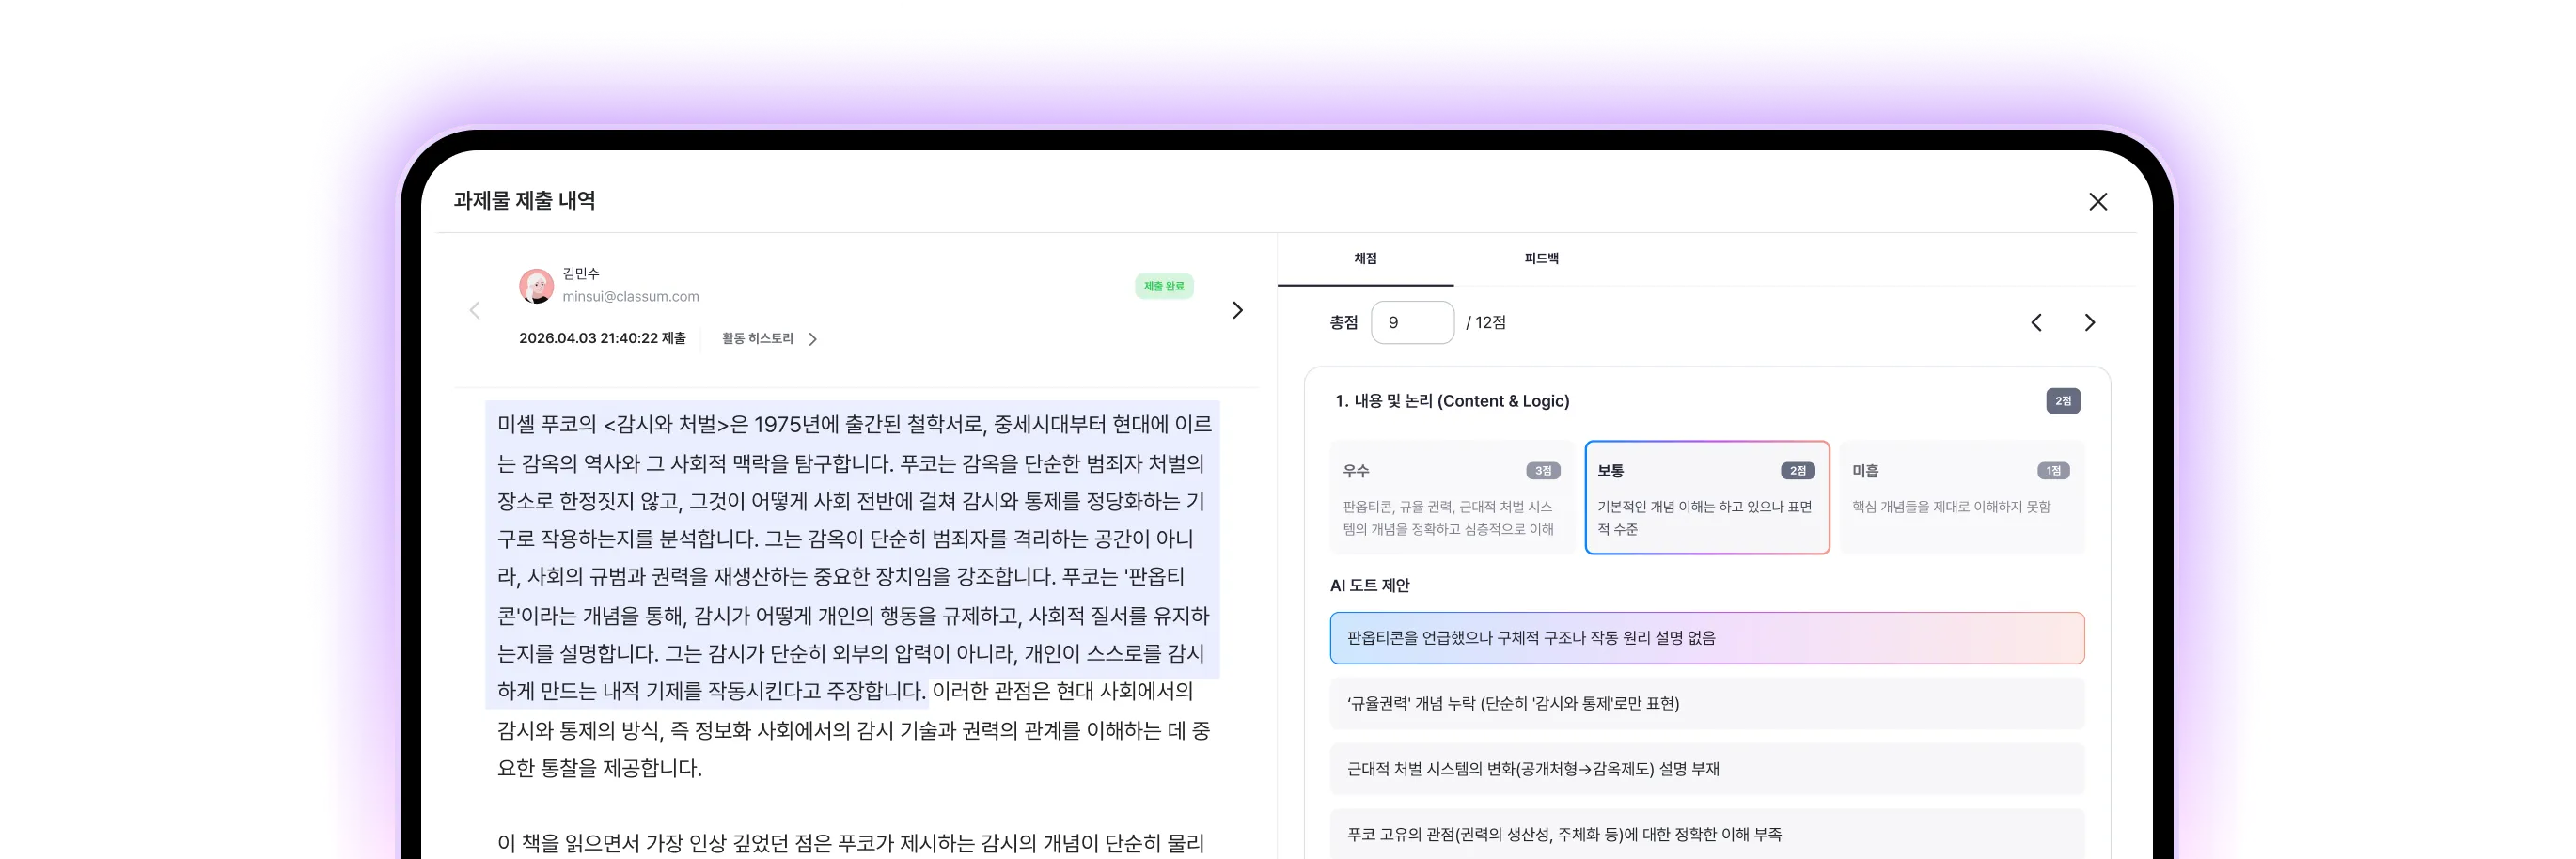Select the 미흡 1점 rating card
The image size is (2576, 859).
point(1962,498)
